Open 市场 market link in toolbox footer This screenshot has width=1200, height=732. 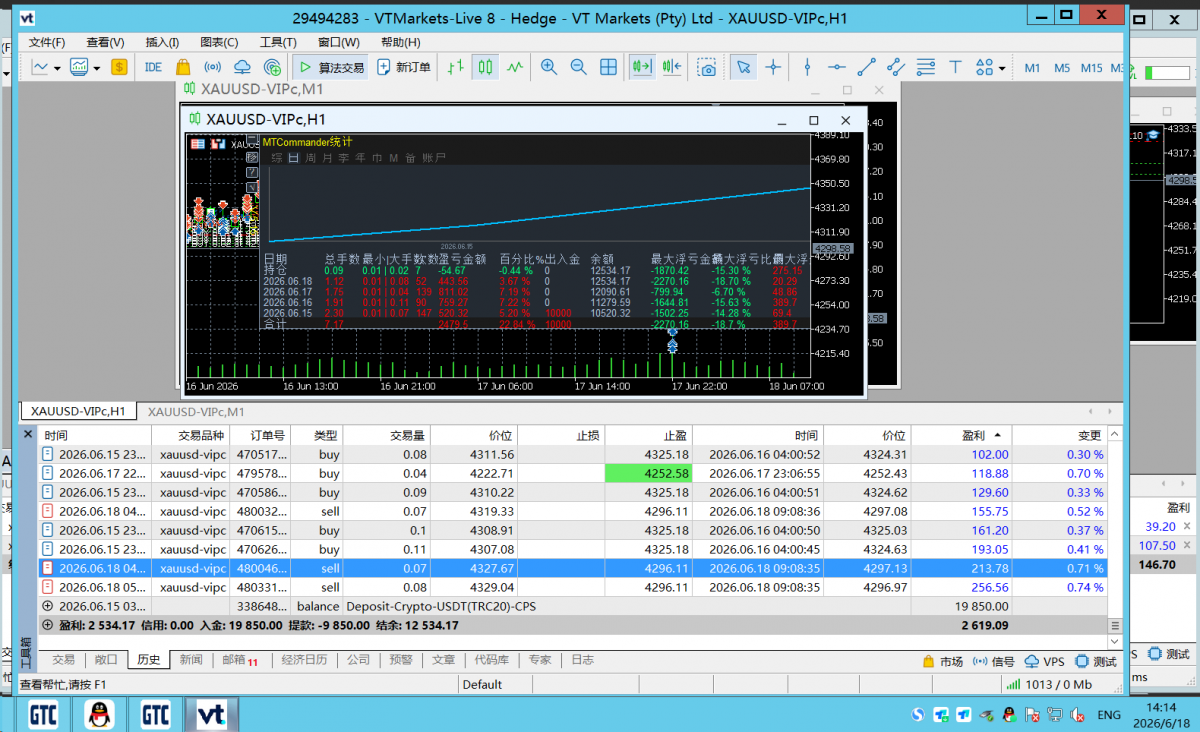coord(942,662)
